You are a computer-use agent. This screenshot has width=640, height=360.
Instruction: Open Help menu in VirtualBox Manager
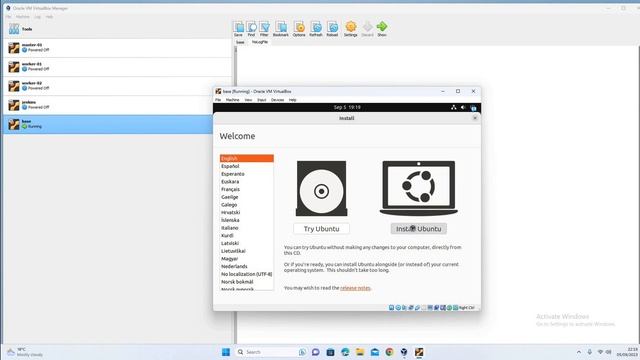coord(49,17)
